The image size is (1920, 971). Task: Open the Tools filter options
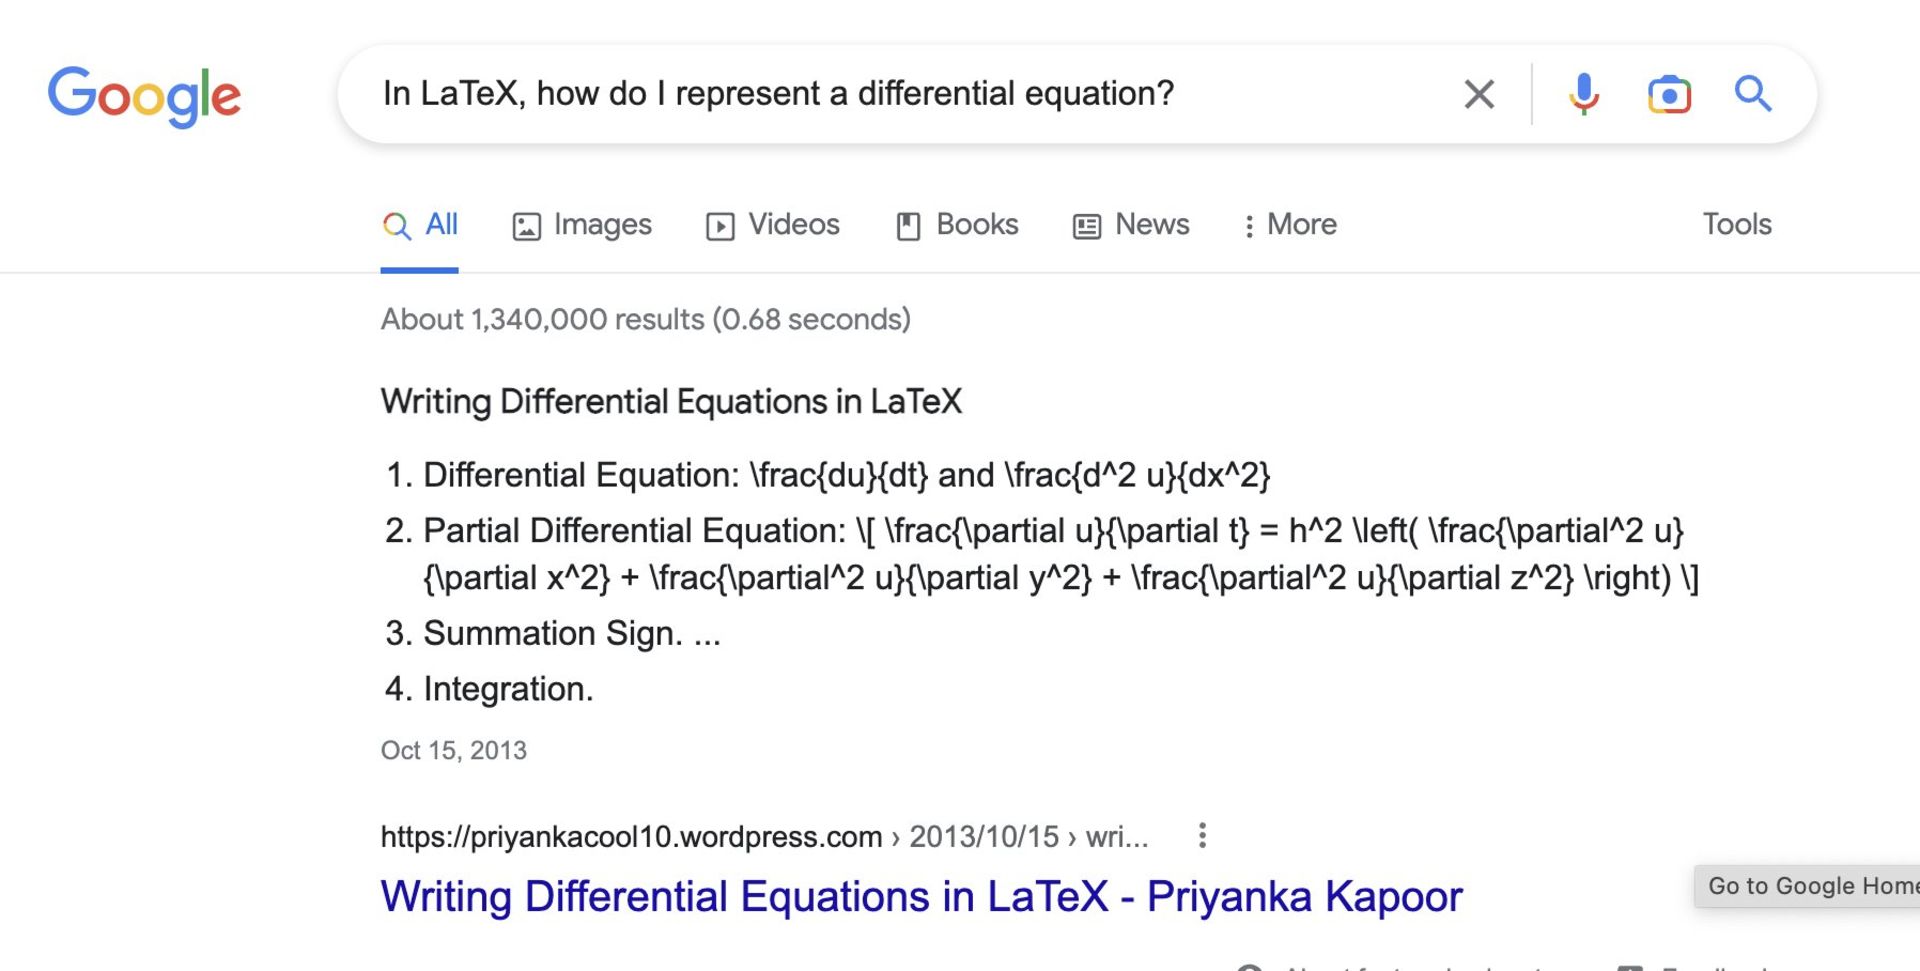(x=1737, y=224)
